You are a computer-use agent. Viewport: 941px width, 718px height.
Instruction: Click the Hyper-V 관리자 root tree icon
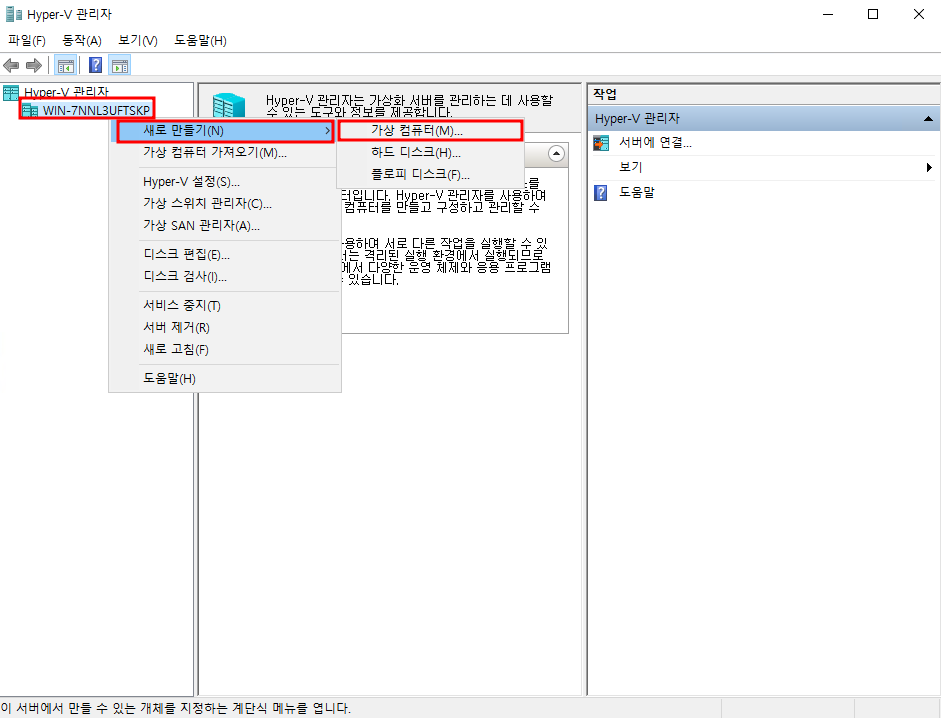(x=11, y=92)
